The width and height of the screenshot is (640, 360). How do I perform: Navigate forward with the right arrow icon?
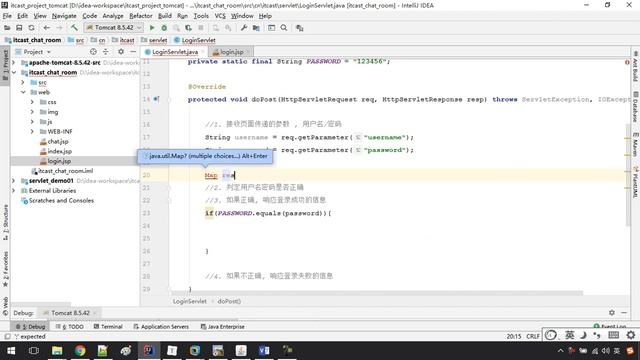pos(59,28)
